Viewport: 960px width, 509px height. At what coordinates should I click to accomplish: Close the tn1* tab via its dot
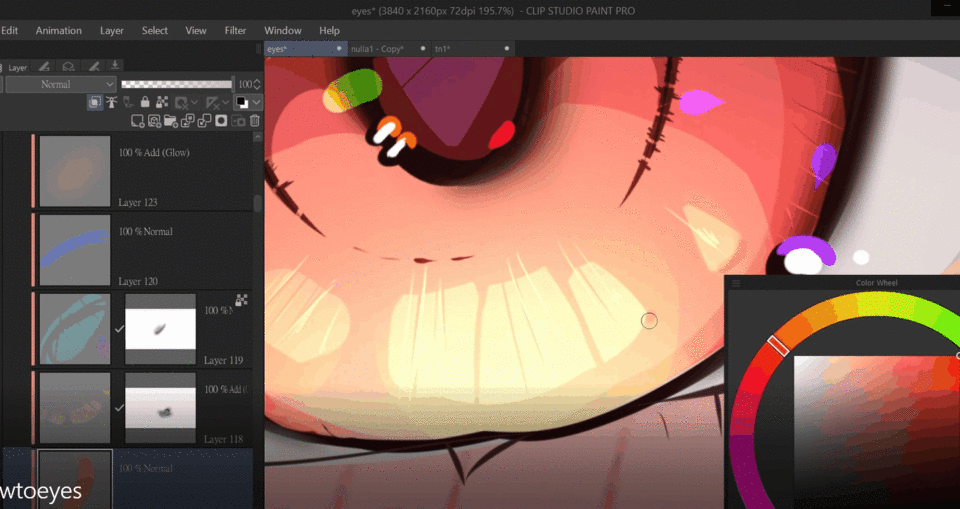(506, 48)
